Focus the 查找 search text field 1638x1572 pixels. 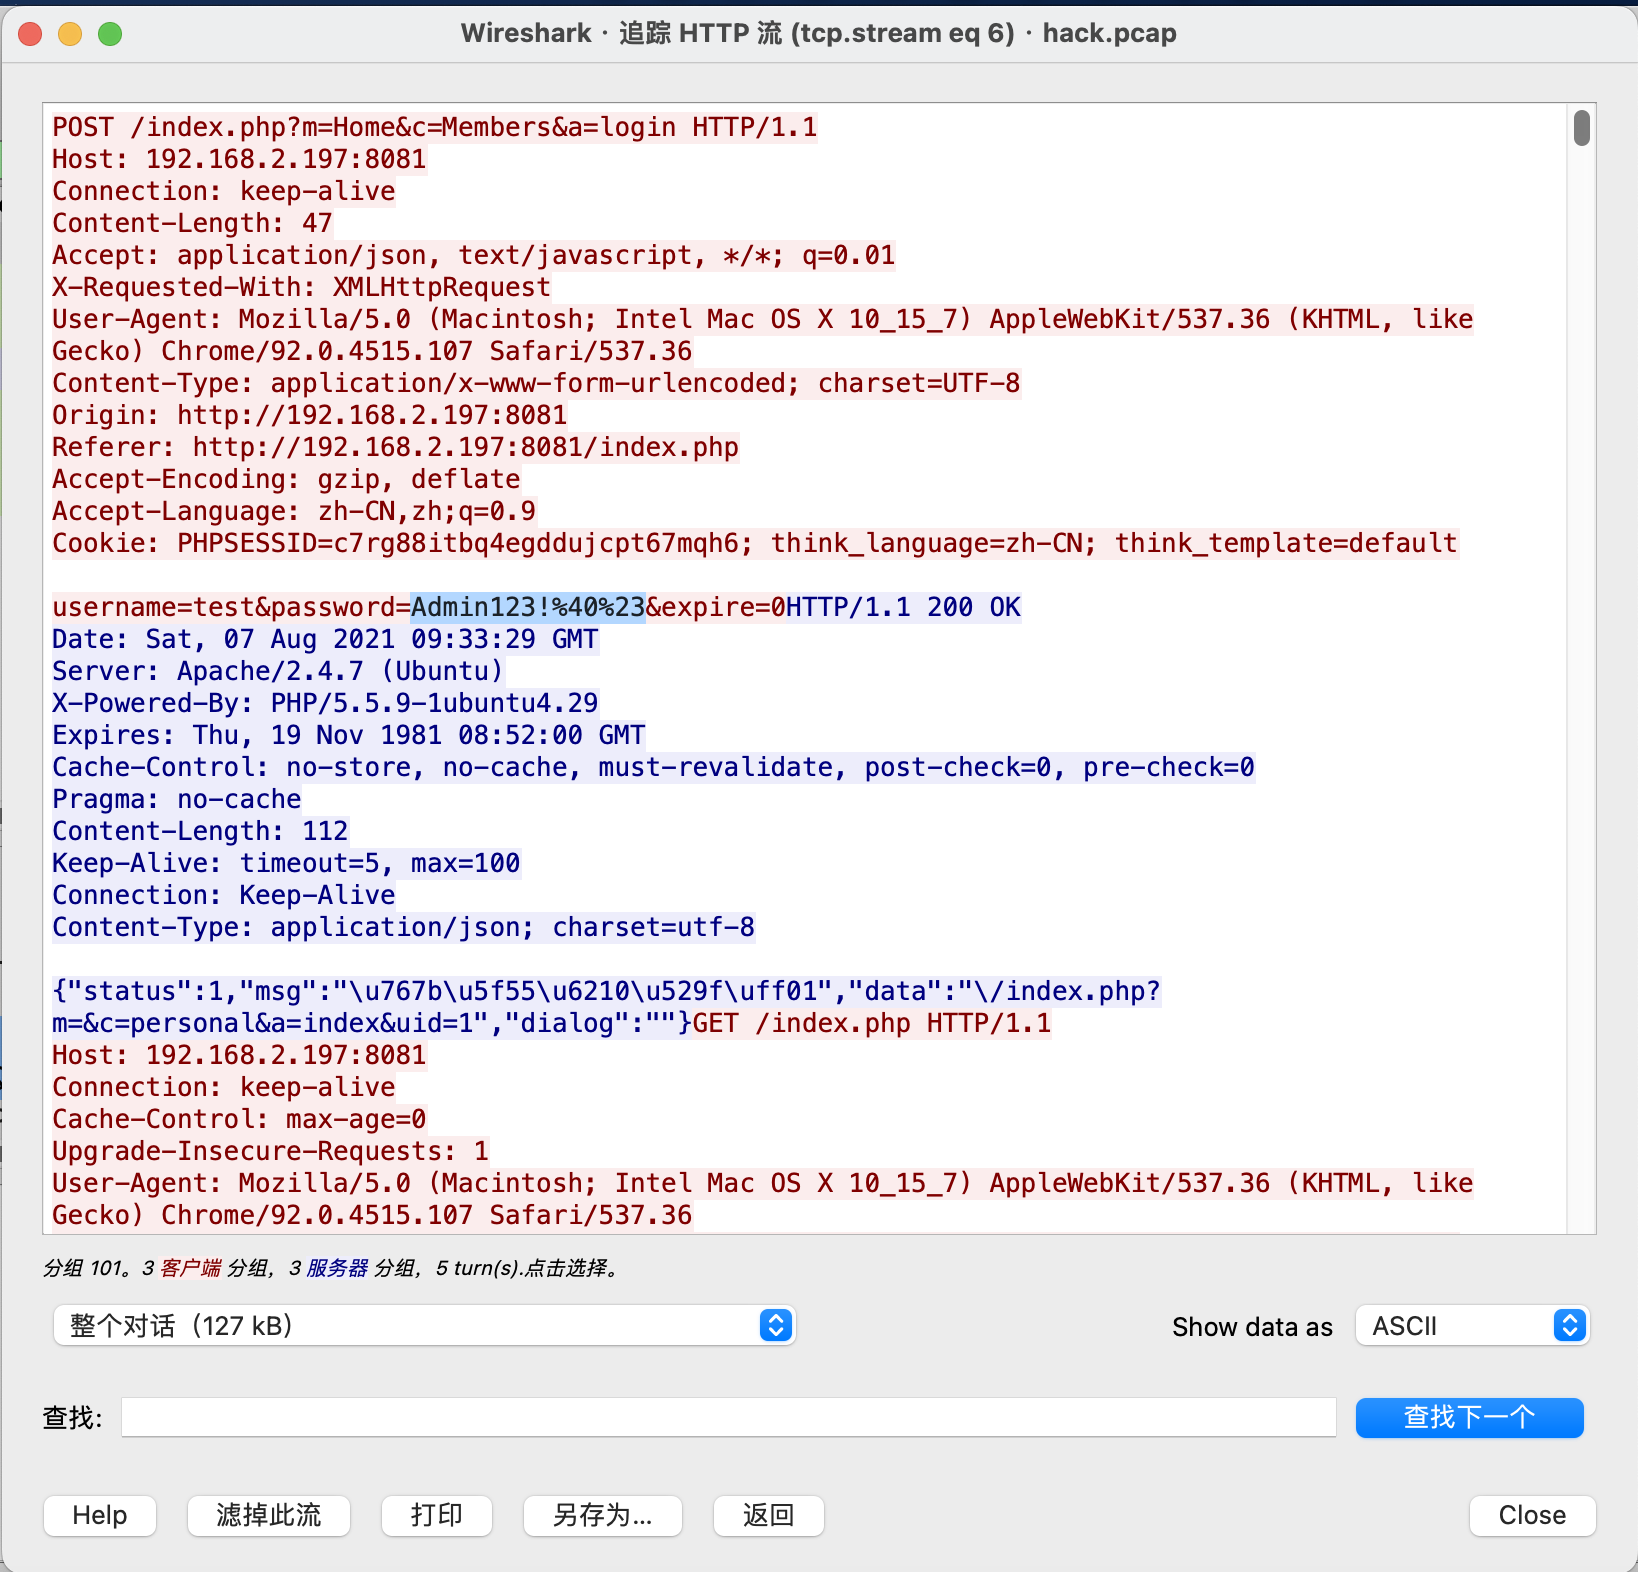pos(729,1417)
